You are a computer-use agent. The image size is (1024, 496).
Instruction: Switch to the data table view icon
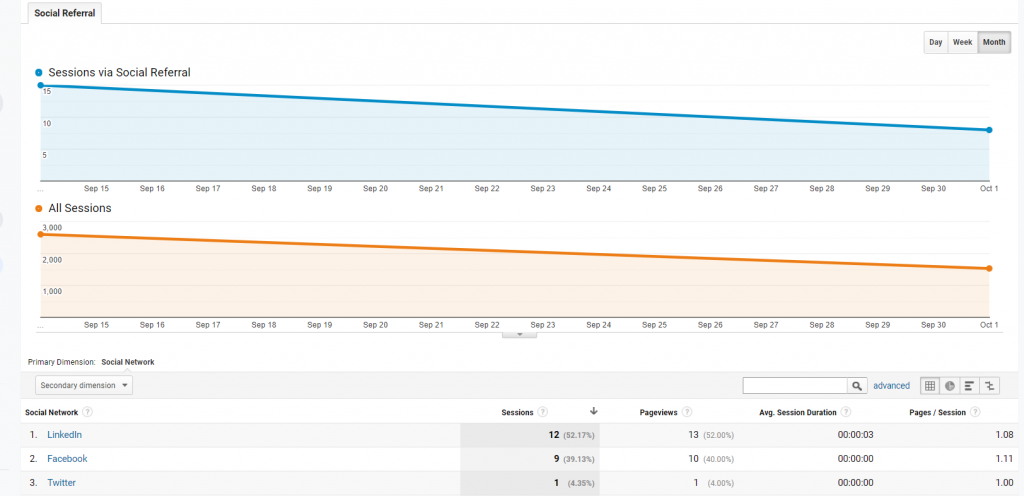pos(929,386)
